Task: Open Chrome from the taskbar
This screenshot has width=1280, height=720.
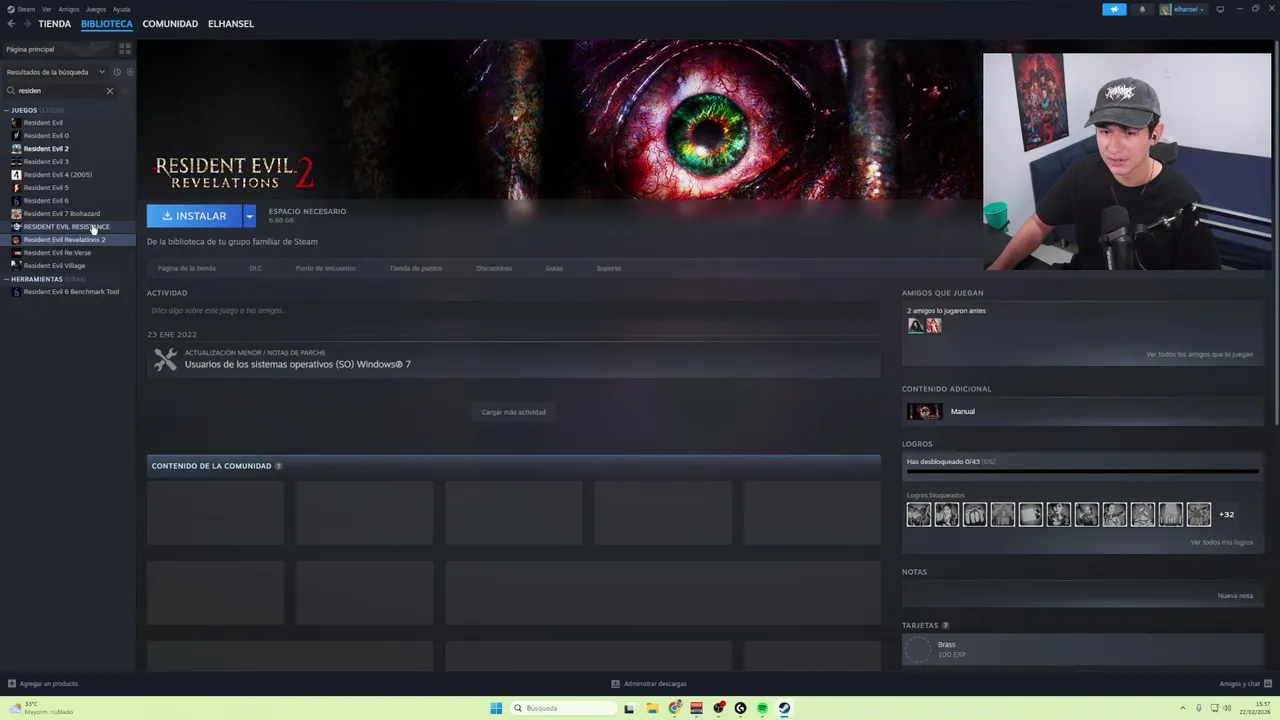Action: tap(675, 708)
